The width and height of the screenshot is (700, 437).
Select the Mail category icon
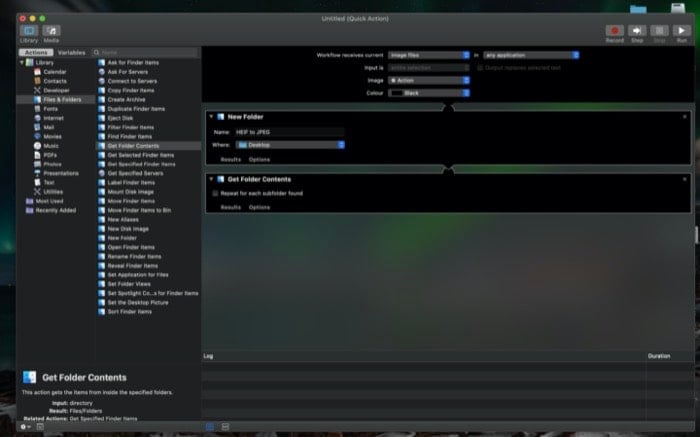pos(38,127)
